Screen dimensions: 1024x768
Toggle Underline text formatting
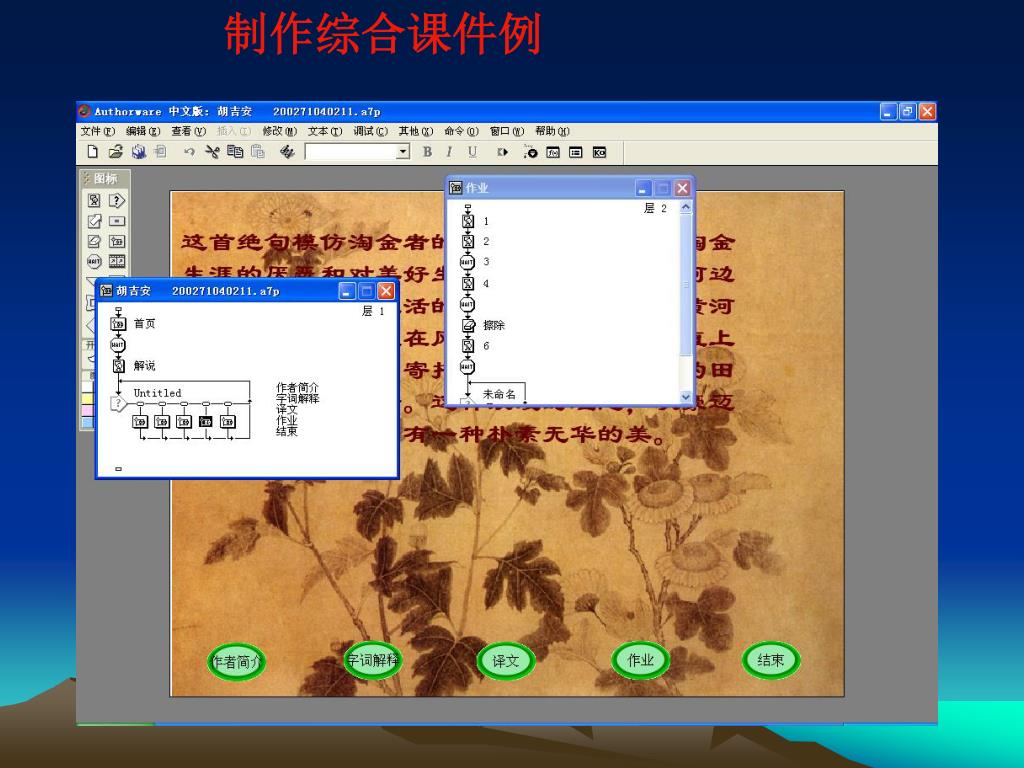472,152
